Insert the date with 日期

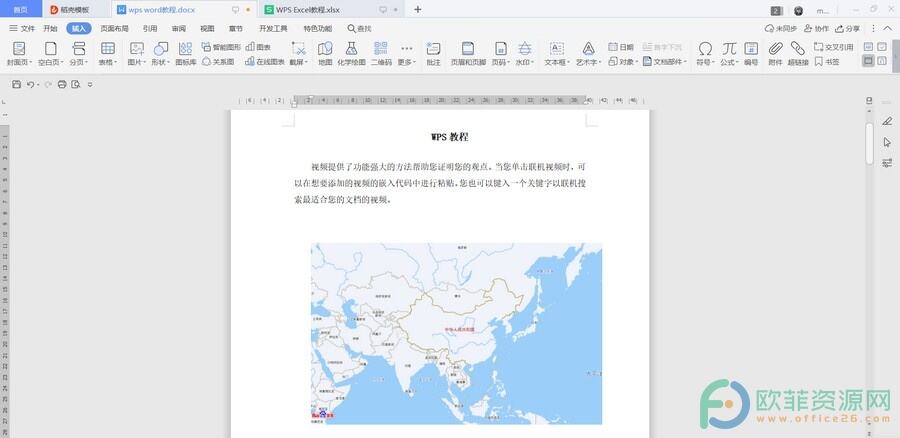coord(621,47)
